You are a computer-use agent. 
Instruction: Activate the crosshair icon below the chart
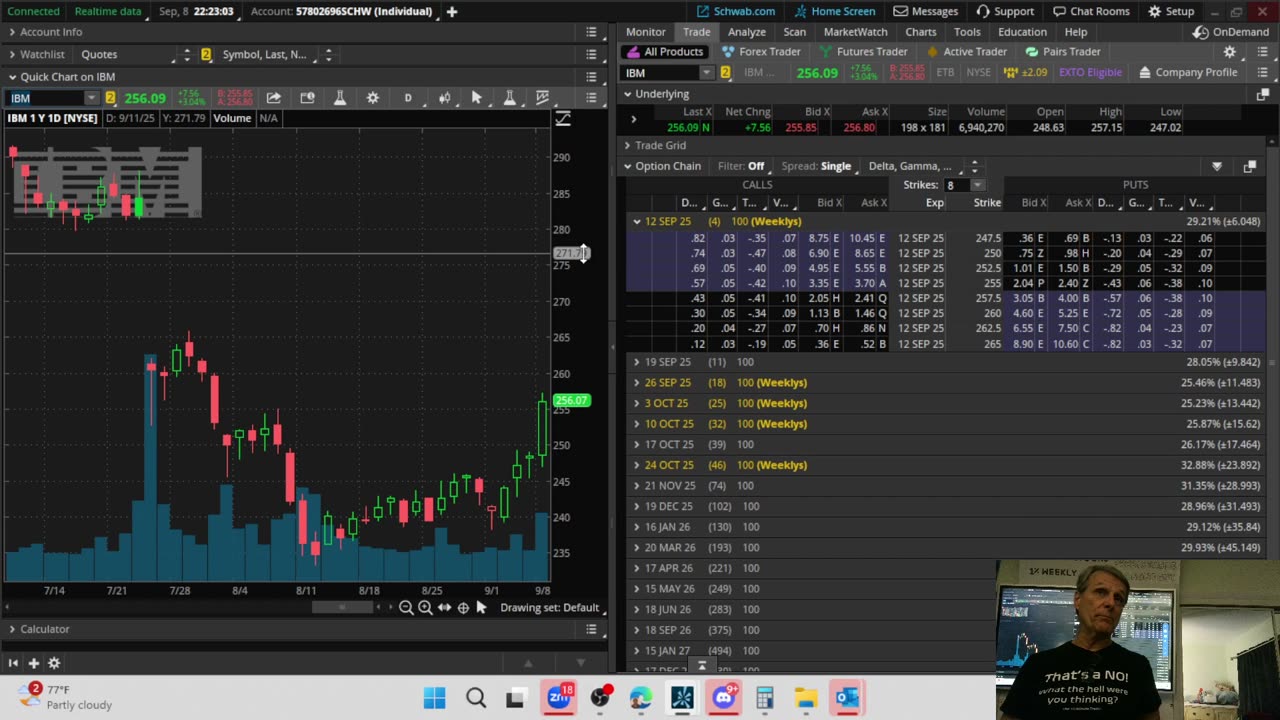coord(463,608)
